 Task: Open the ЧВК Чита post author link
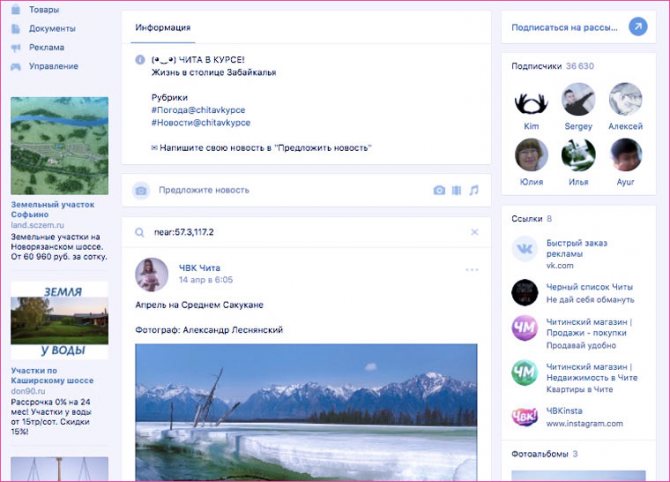[x=200, y=268]
